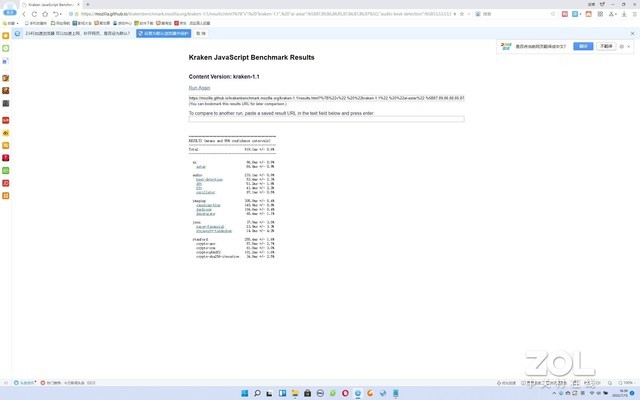This screenshot has height=400, width=640.
Task: Set as default browser blue button
Action: point(163,33)
